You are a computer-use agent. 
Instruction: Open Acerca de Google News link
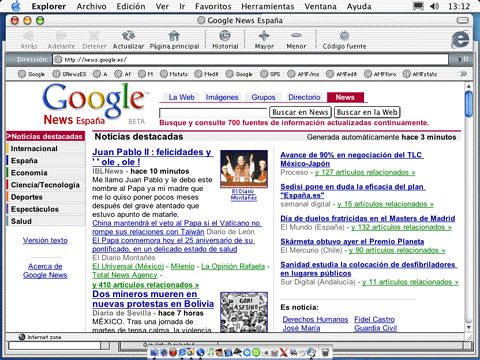(x=45, y=271)
